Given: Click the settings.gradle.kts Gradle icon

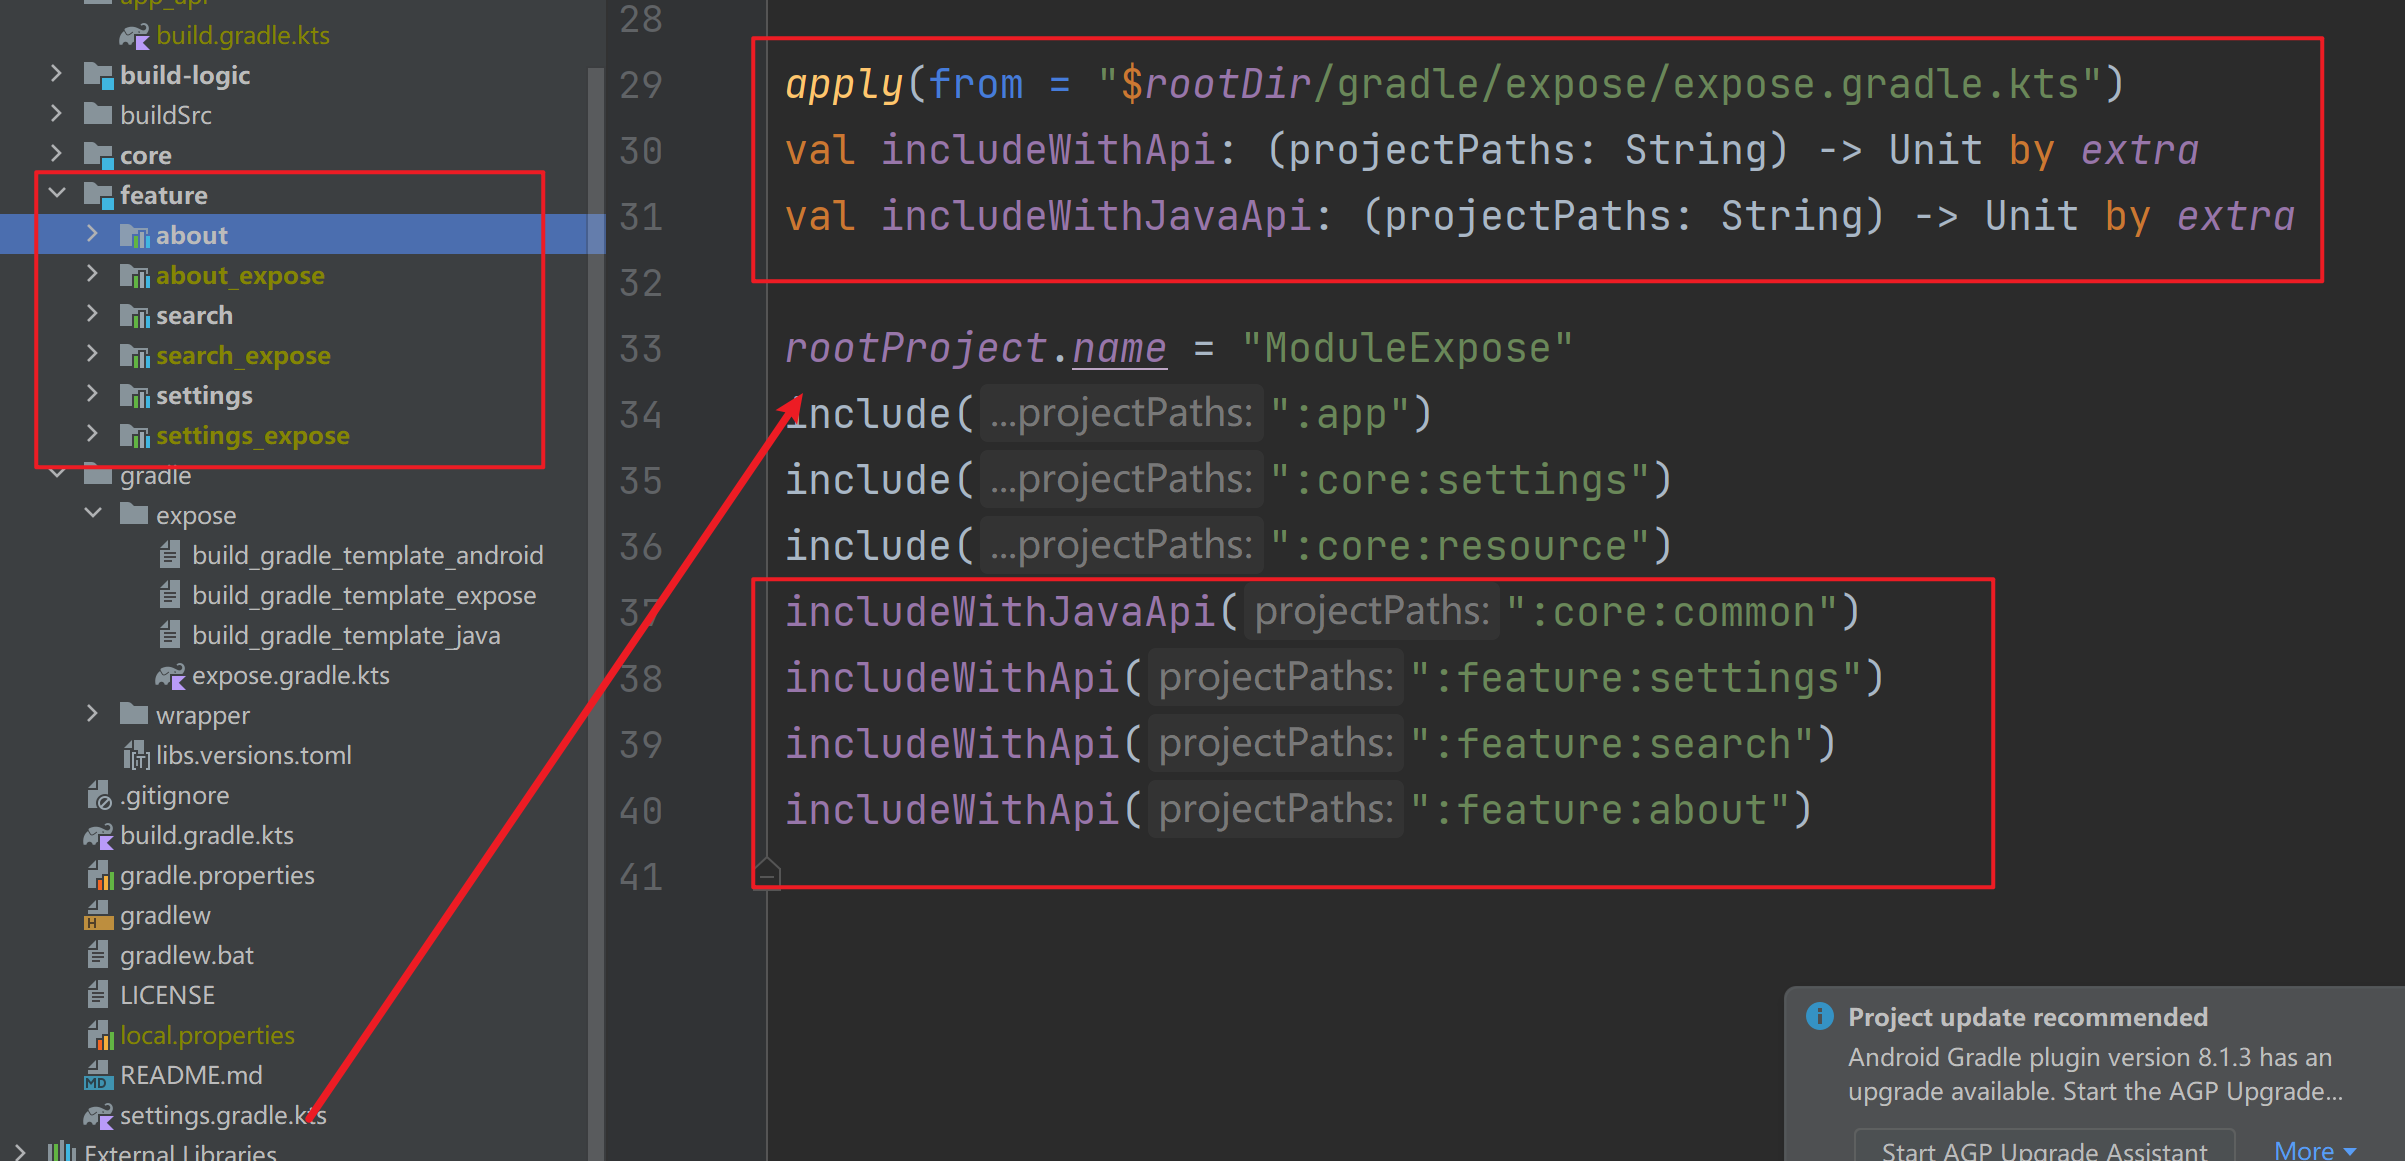Looking at the screenshot, I should (98, 1116).
